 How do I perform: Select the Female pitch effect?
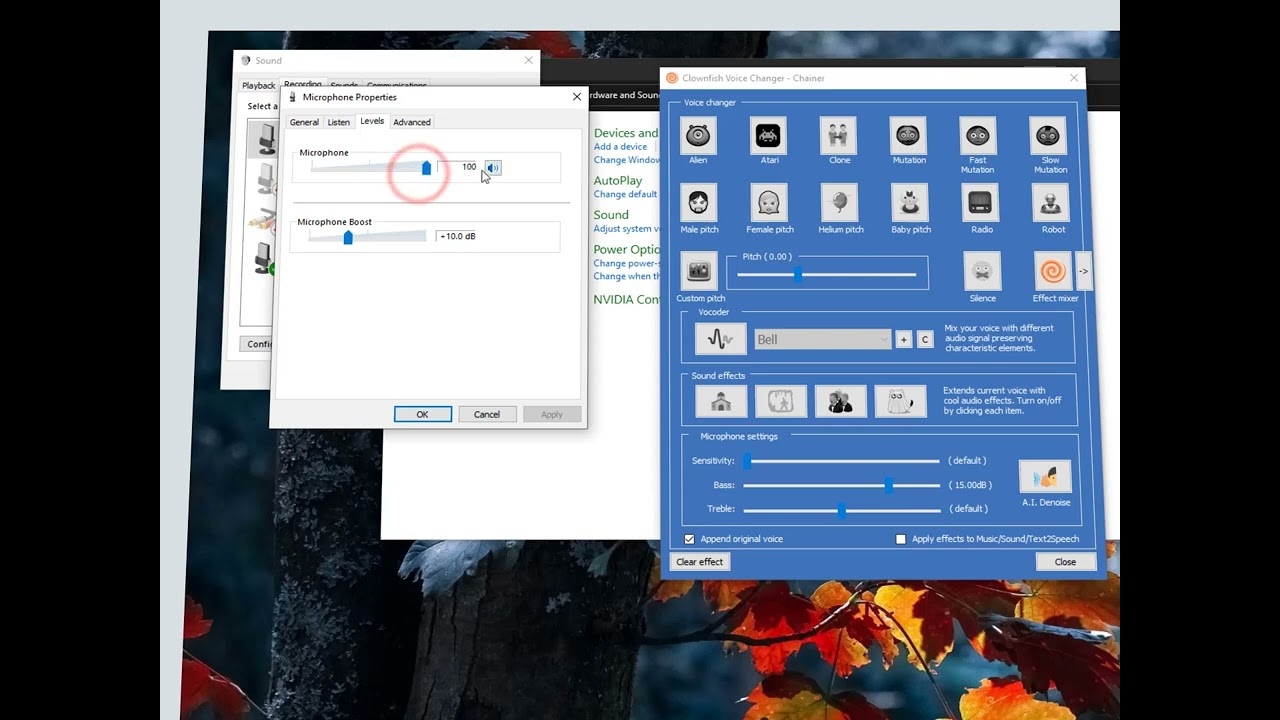point(768,203)
